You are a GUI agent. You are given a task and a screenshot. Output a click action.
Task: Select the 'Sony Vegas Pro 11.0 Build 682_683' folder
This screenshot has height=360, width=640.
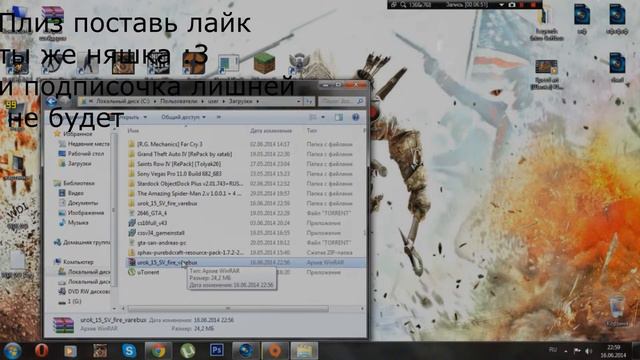tap(175, 173)
